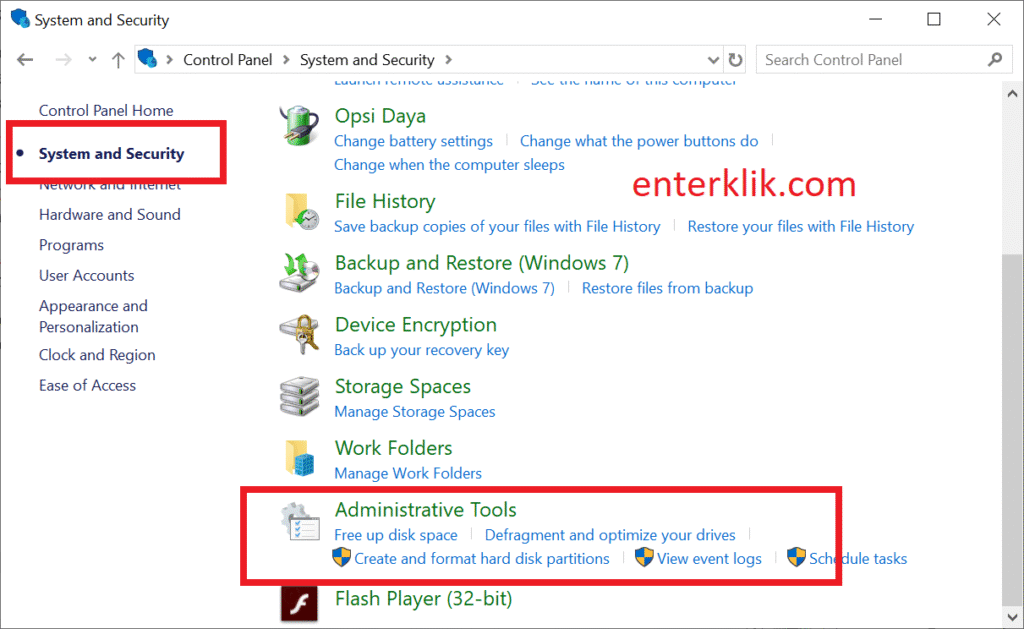This screenshot has height=629, width=1024.
Task: Open the recent locations dropdown arrow
Action: (x=93, y=60)
